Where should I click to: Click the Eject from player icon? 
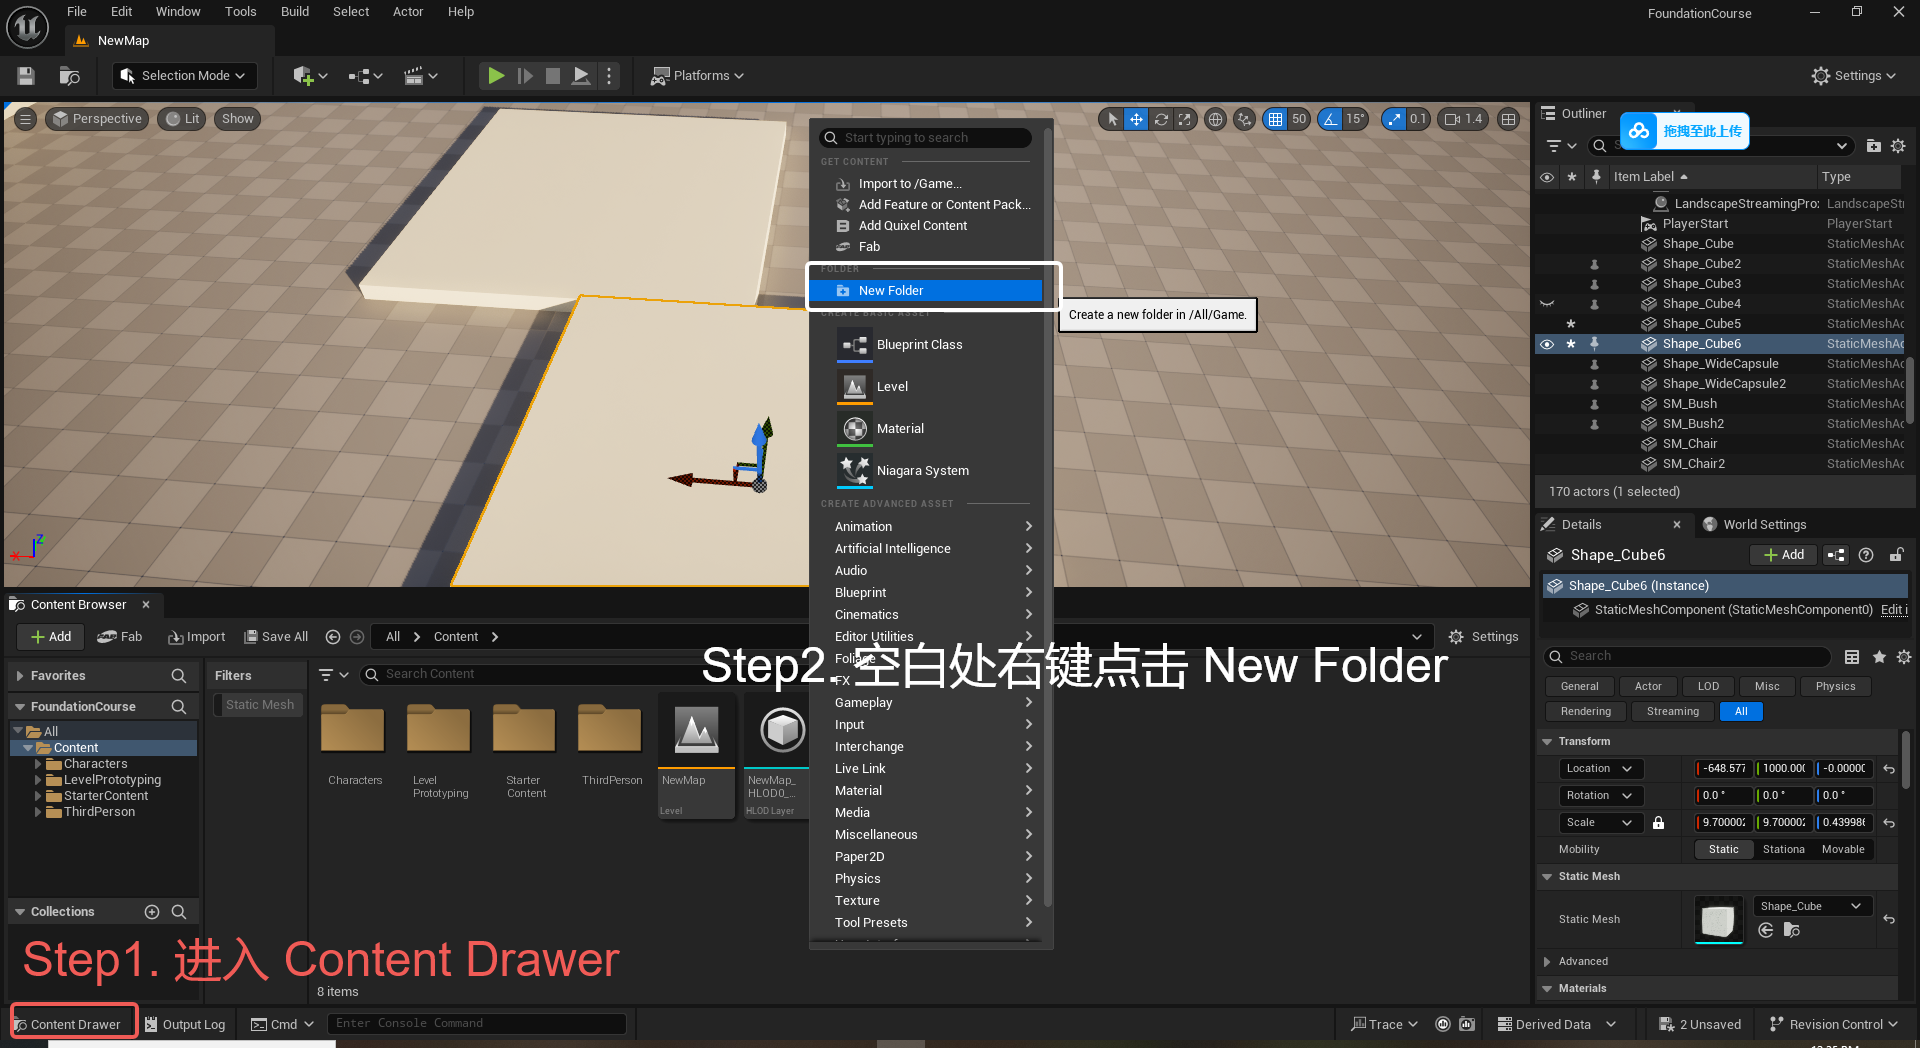[x=580, y=76]
